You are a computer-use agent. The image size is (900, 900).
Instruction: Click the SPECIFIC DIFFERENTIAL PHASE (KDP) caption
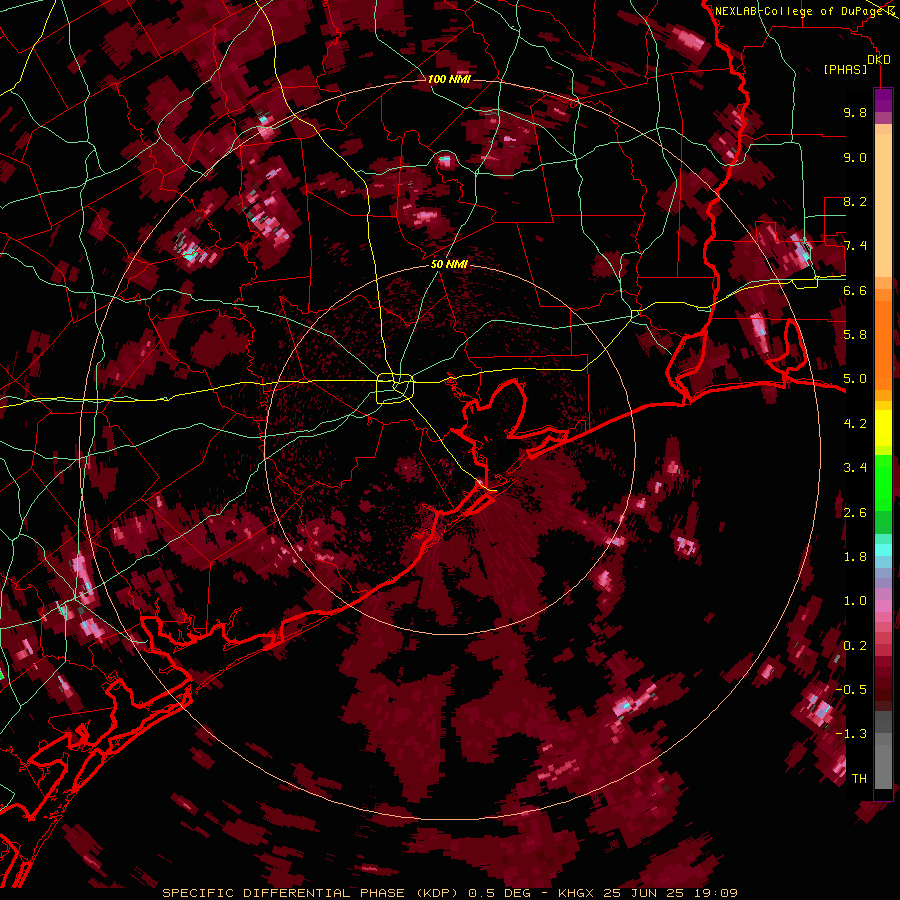[x=313, y=893]
